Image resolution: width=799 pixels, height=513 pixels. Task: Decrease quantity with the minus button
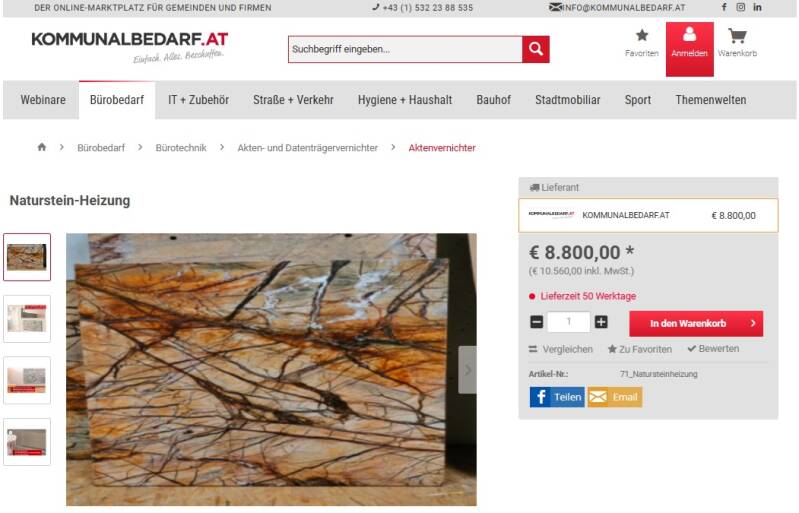(536, 322)
